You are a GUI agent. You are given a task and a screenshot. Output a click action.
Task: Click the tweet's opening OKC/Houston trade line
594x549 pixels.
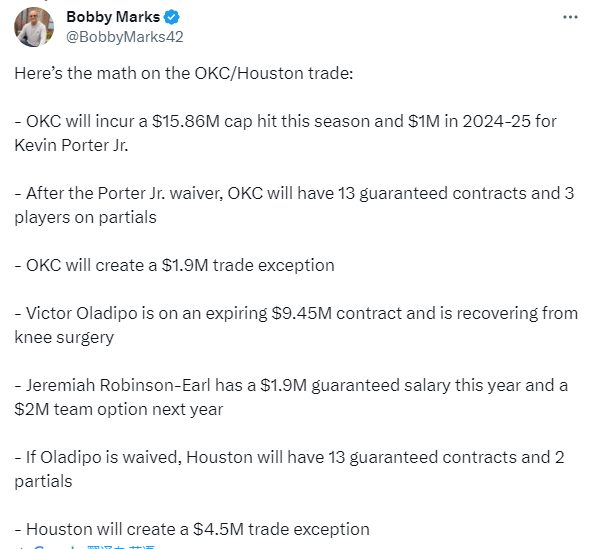pos(184,73)
